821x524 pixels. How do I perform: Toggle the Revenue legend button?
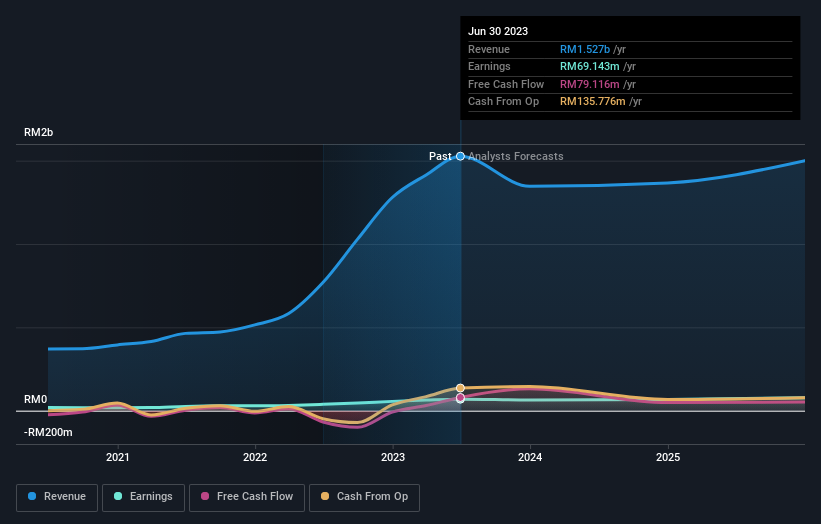tap(57, 497)
